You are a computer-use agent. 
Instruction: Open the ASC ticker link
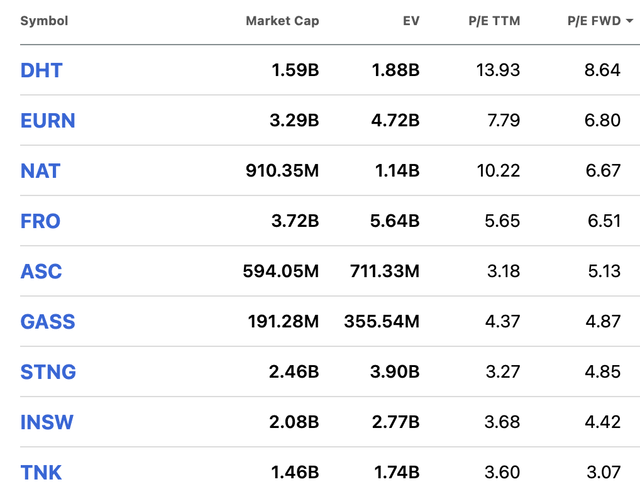pyautogui.click(x=40, y=271)
